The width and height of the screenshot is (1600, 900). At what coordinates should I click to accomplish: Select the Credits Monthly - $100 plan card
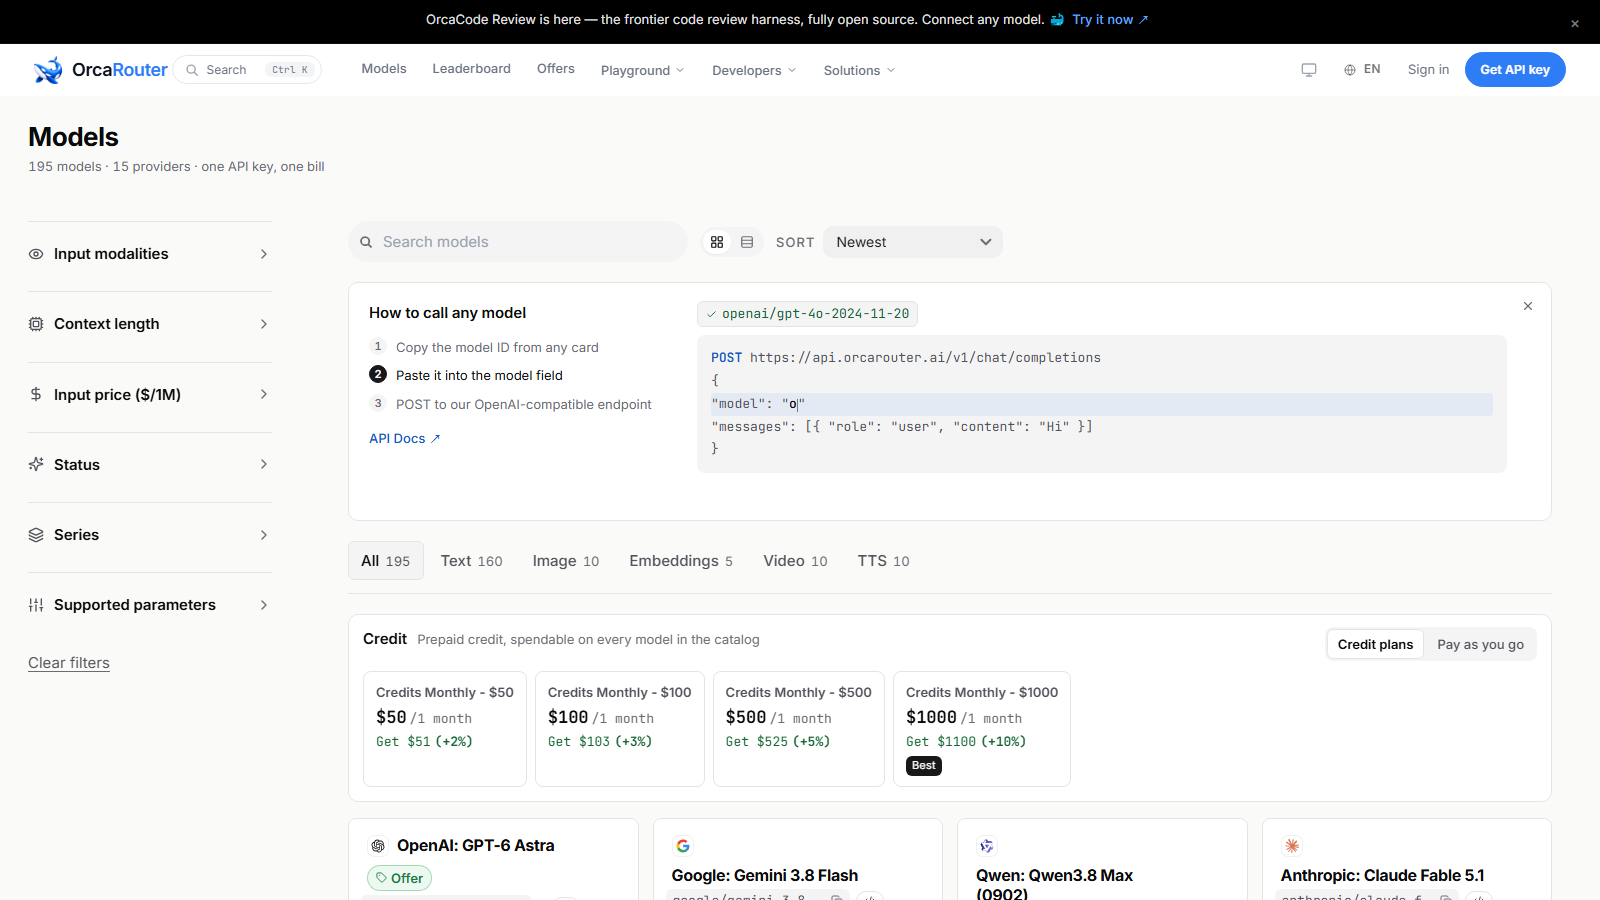pos(620,729)
